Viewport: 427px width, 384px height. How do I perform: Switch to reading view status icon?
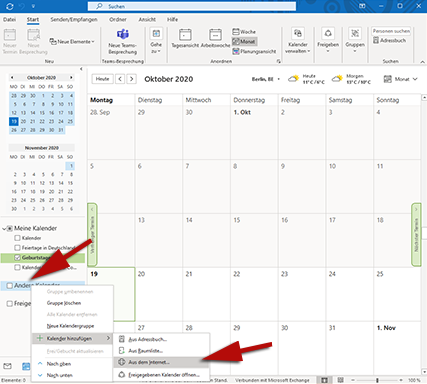coord(340,380)
